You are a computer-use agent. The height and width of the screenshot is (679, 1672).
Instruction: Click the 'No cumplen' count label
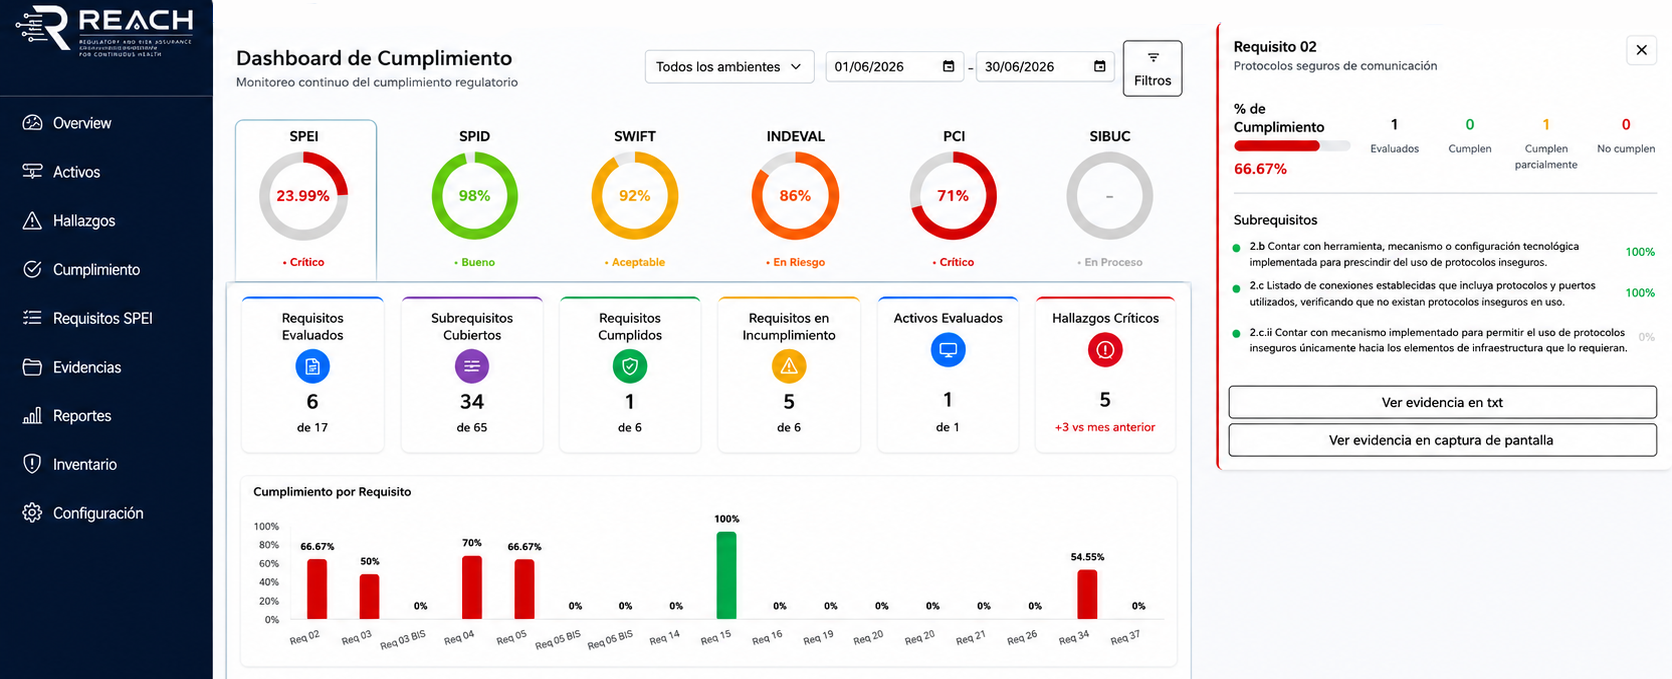pyautogui.click(x=1626, y=149)
